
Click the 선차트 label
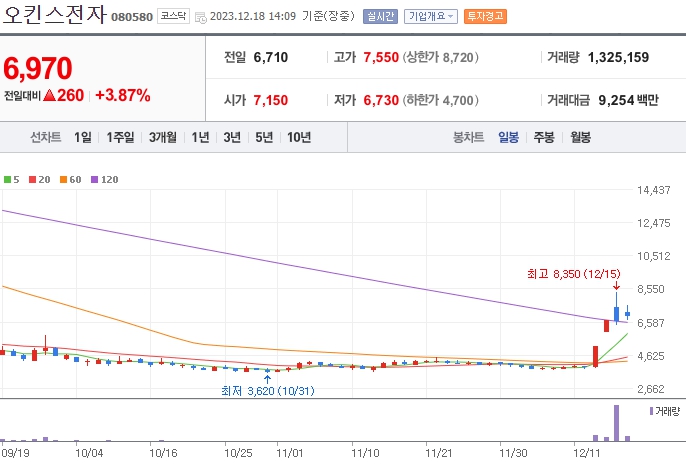[x=46, y=137]
